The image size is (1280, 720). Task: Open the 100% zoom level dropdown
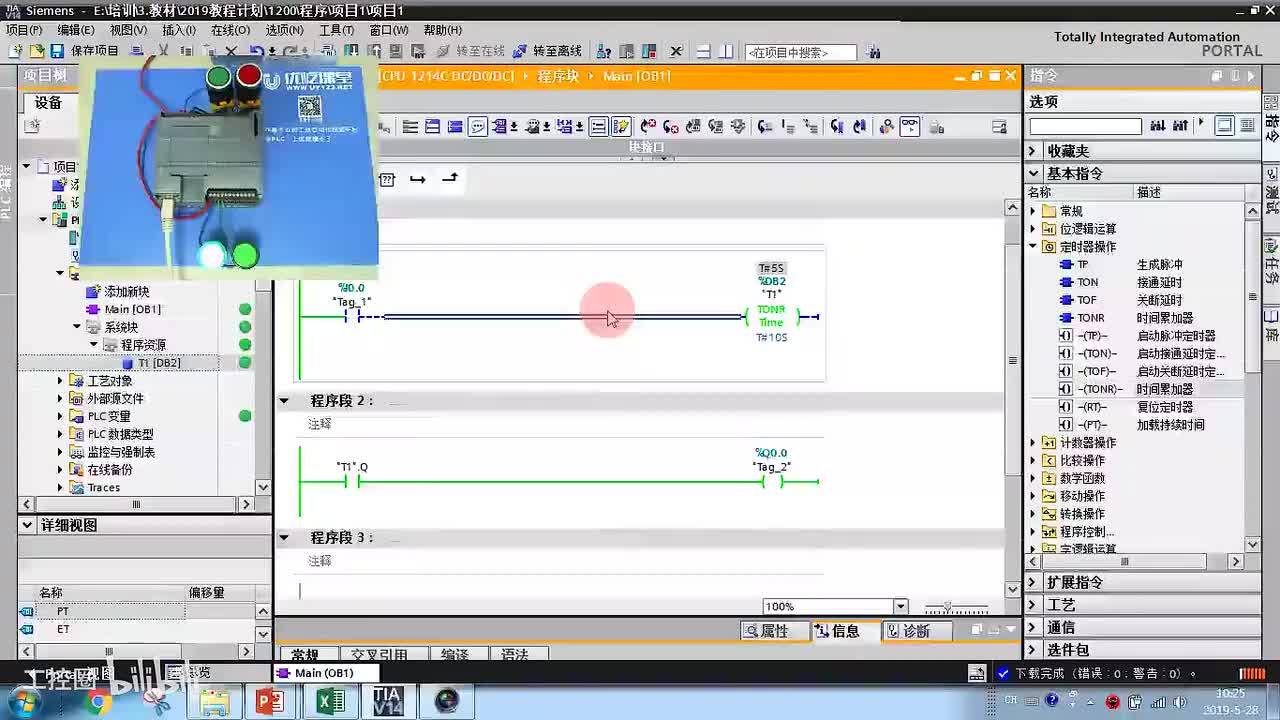900,607
